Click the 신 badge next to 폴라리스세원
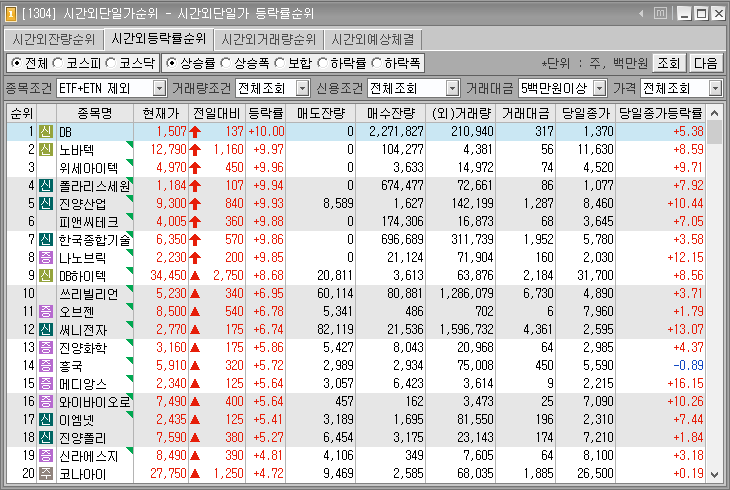This screenshot has height=490, width=730. click(x=46, y=186)
